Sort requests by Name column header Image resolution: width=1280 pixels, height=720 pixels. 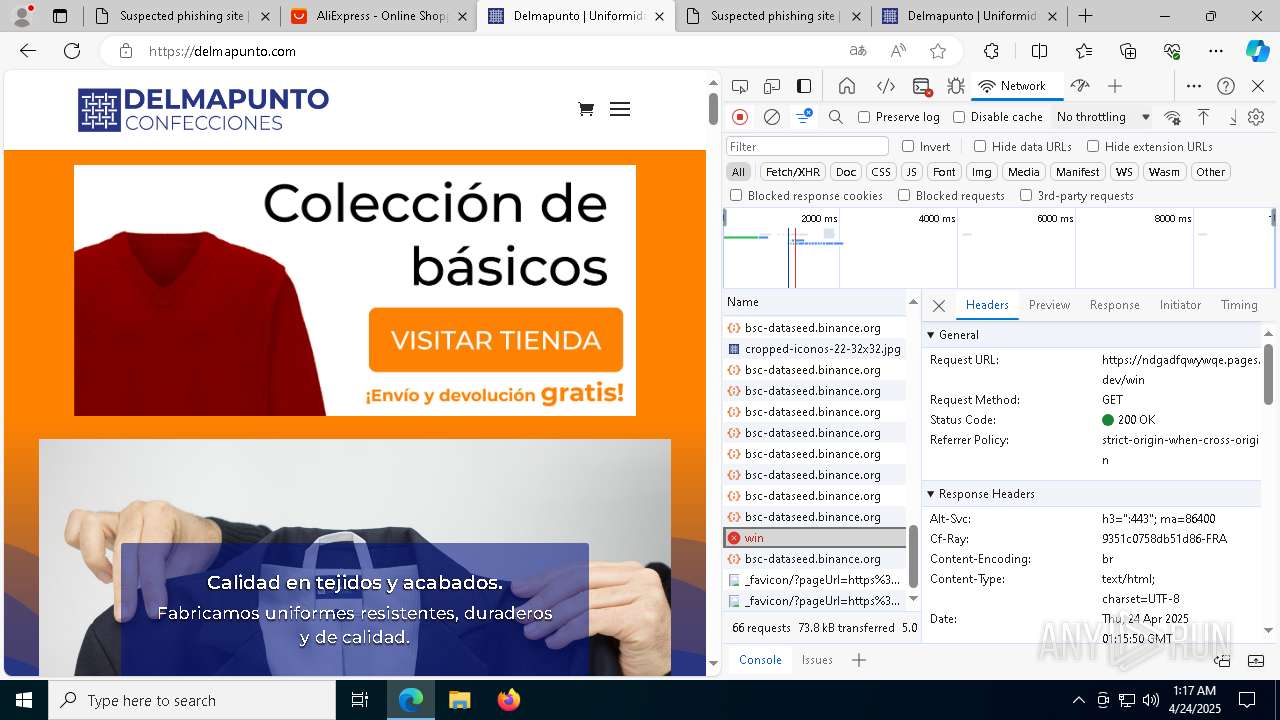coord(814,302)
